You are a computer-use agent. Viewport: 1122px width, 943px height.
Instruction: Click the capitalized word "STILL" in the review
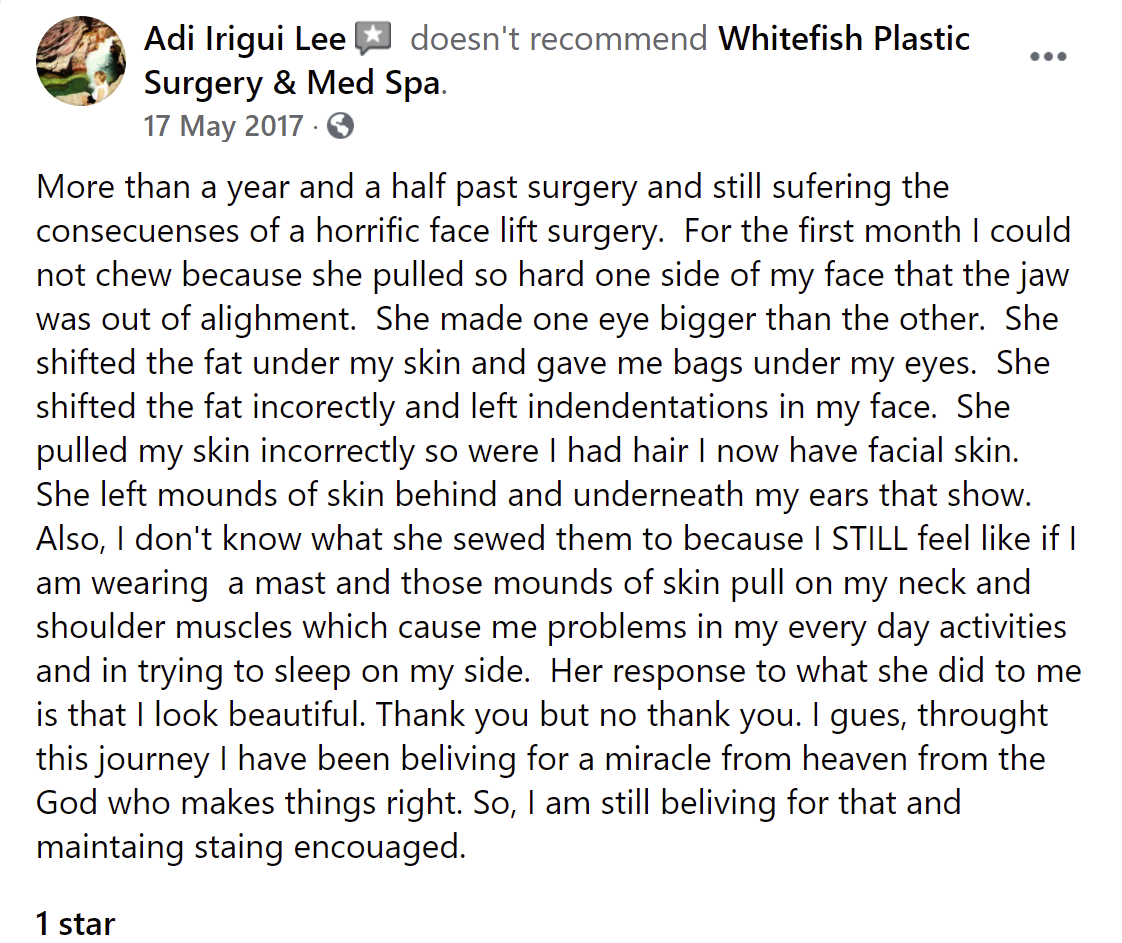(869, 539)
